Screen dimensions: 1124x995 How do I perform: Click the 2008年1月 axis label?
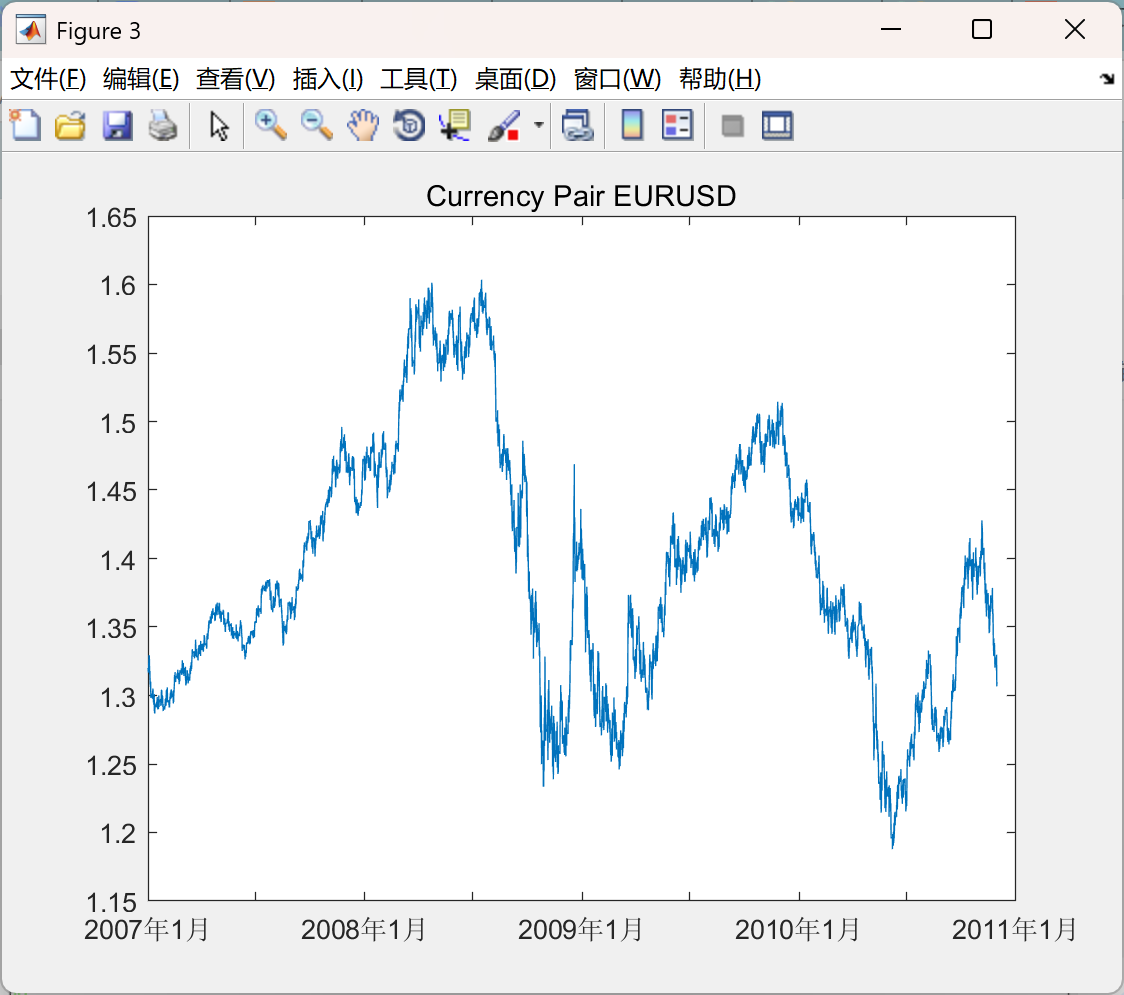[x=363, y=930]
